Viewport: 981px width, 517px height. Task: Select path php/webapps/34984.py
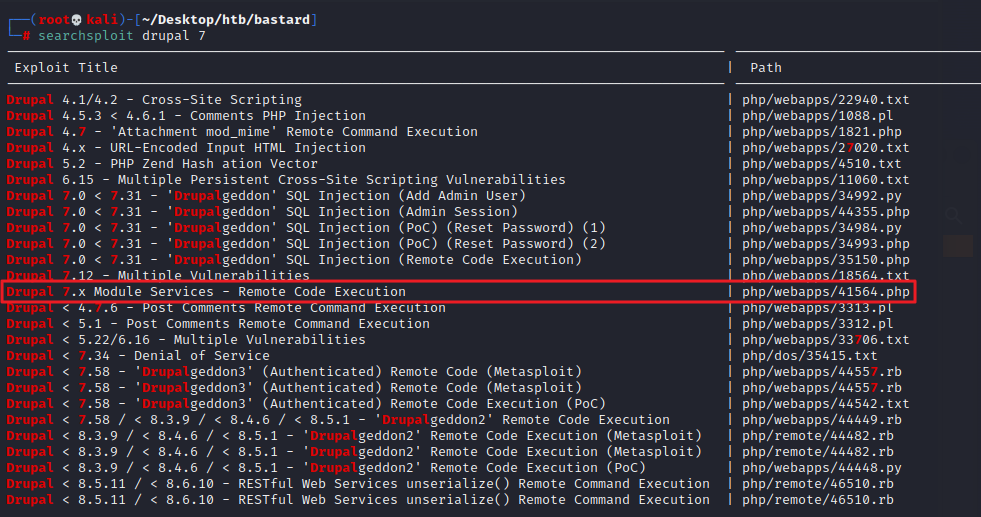[821, 228]
